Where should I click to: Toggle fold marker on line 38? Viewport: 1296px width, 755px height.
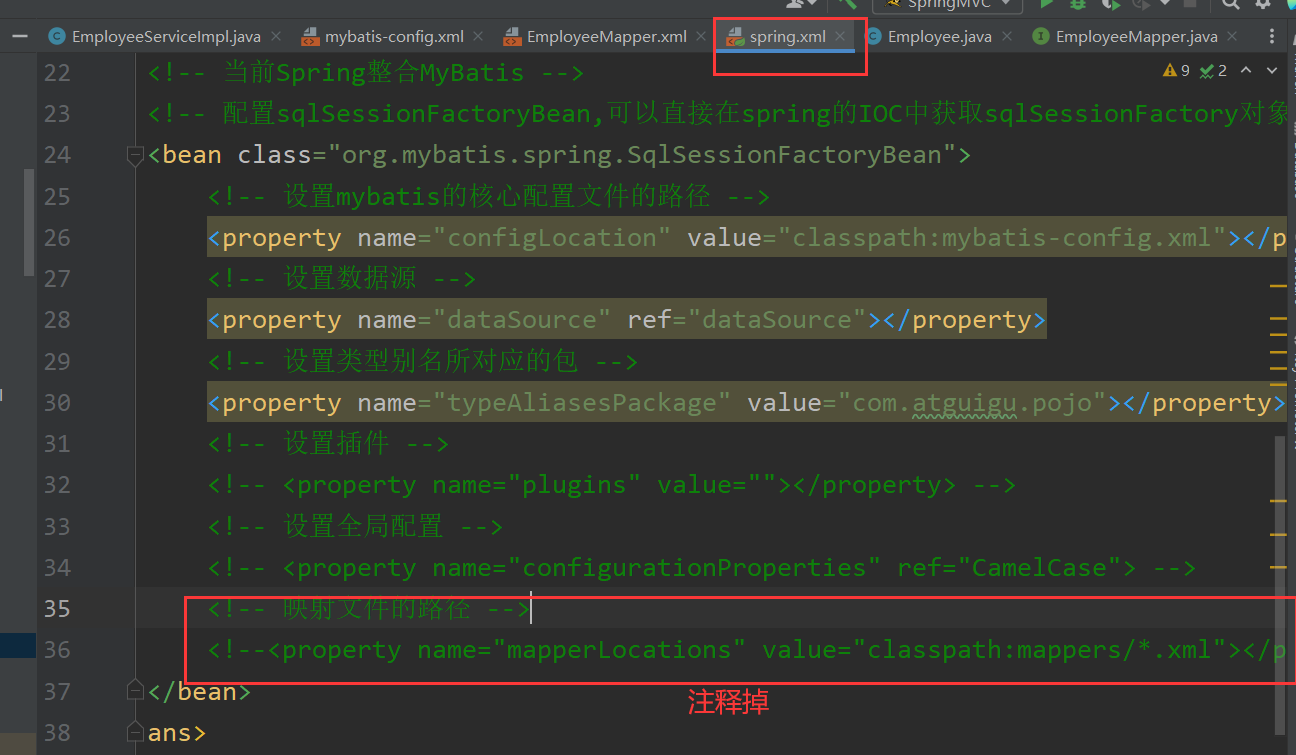pyautogui.click(x=135, y=732)
